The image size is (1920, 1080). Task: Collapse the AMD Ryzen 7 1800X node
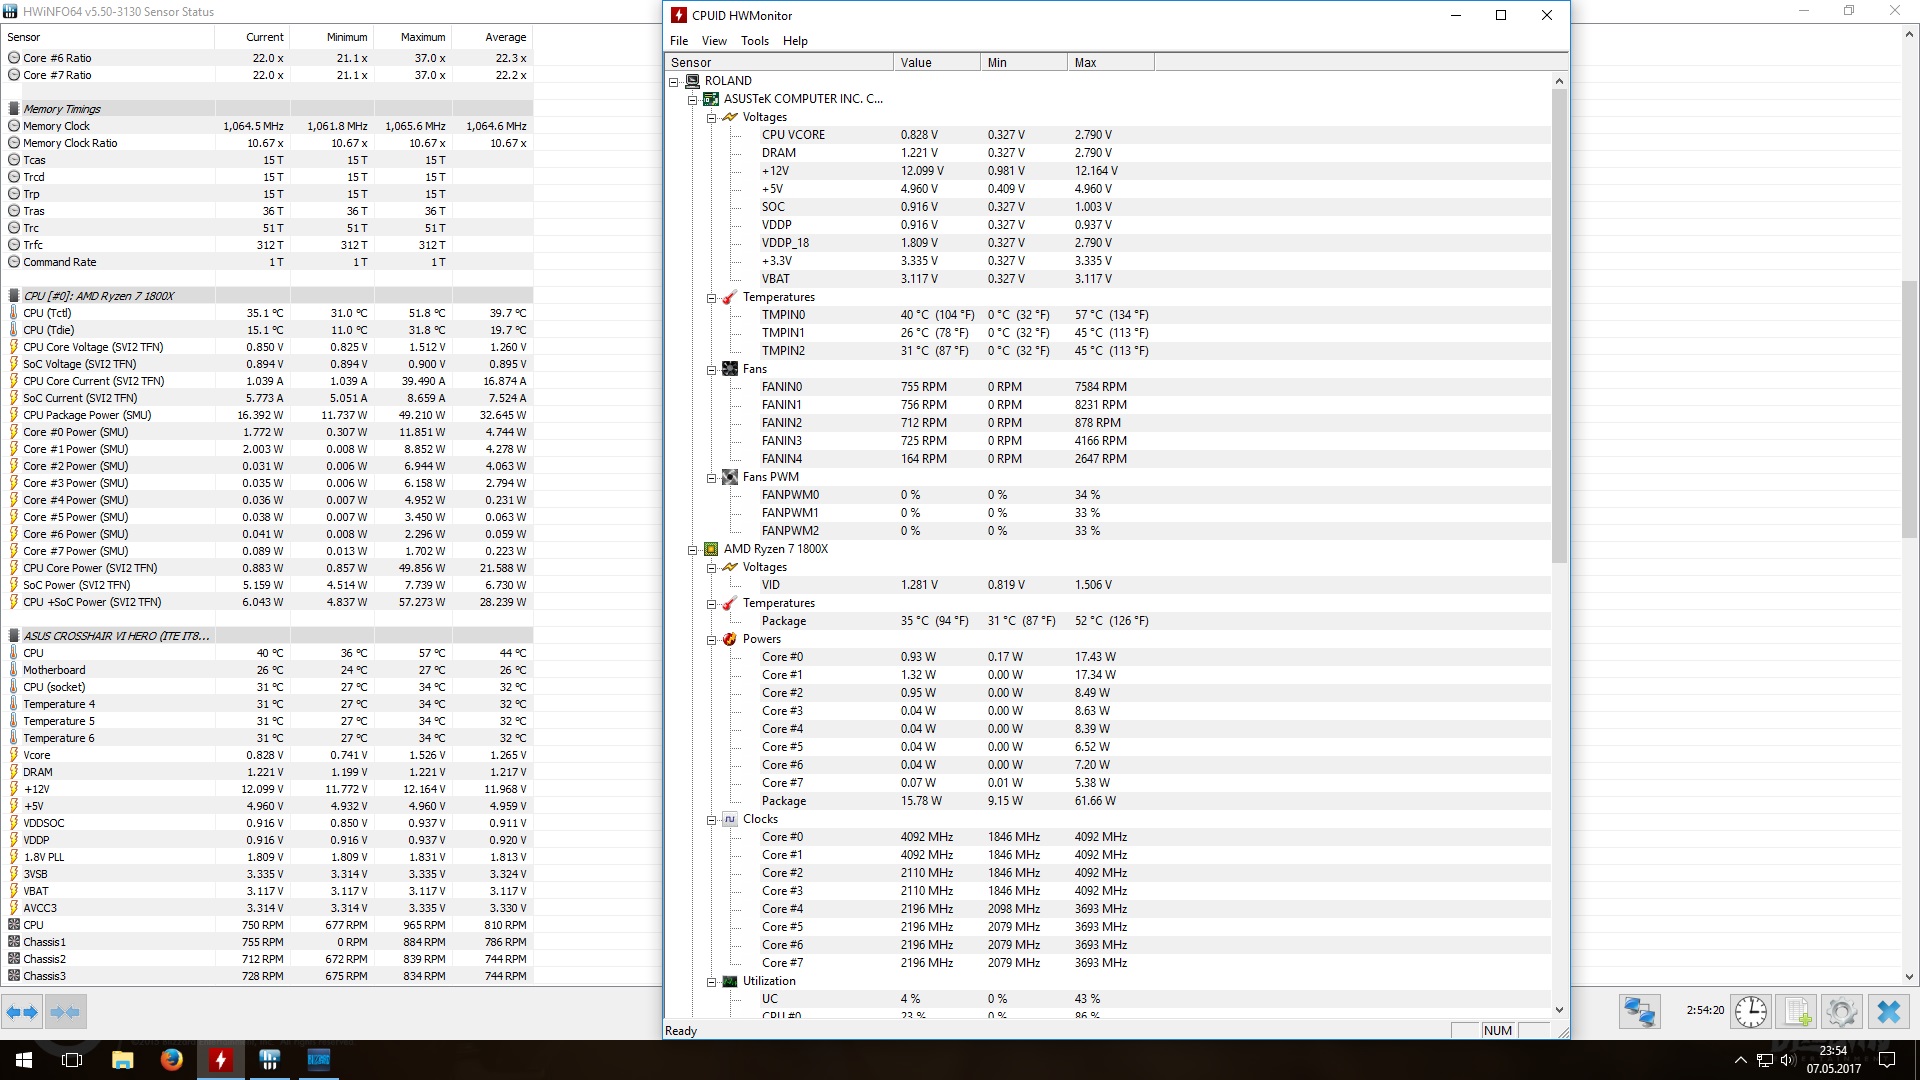692,549
